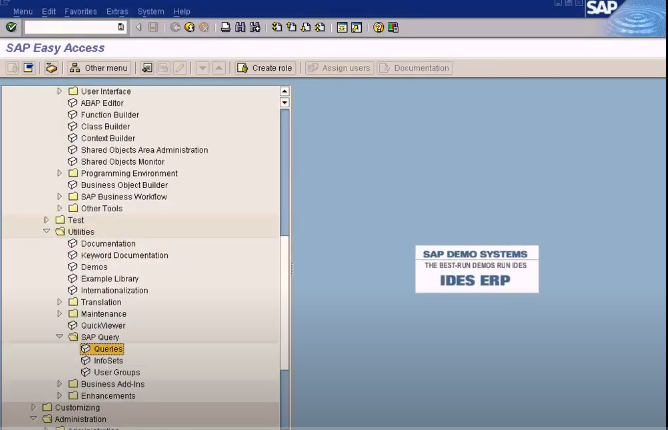Click the Other menu button
This screenshot has width=668, height=430.
coord(99,68)
